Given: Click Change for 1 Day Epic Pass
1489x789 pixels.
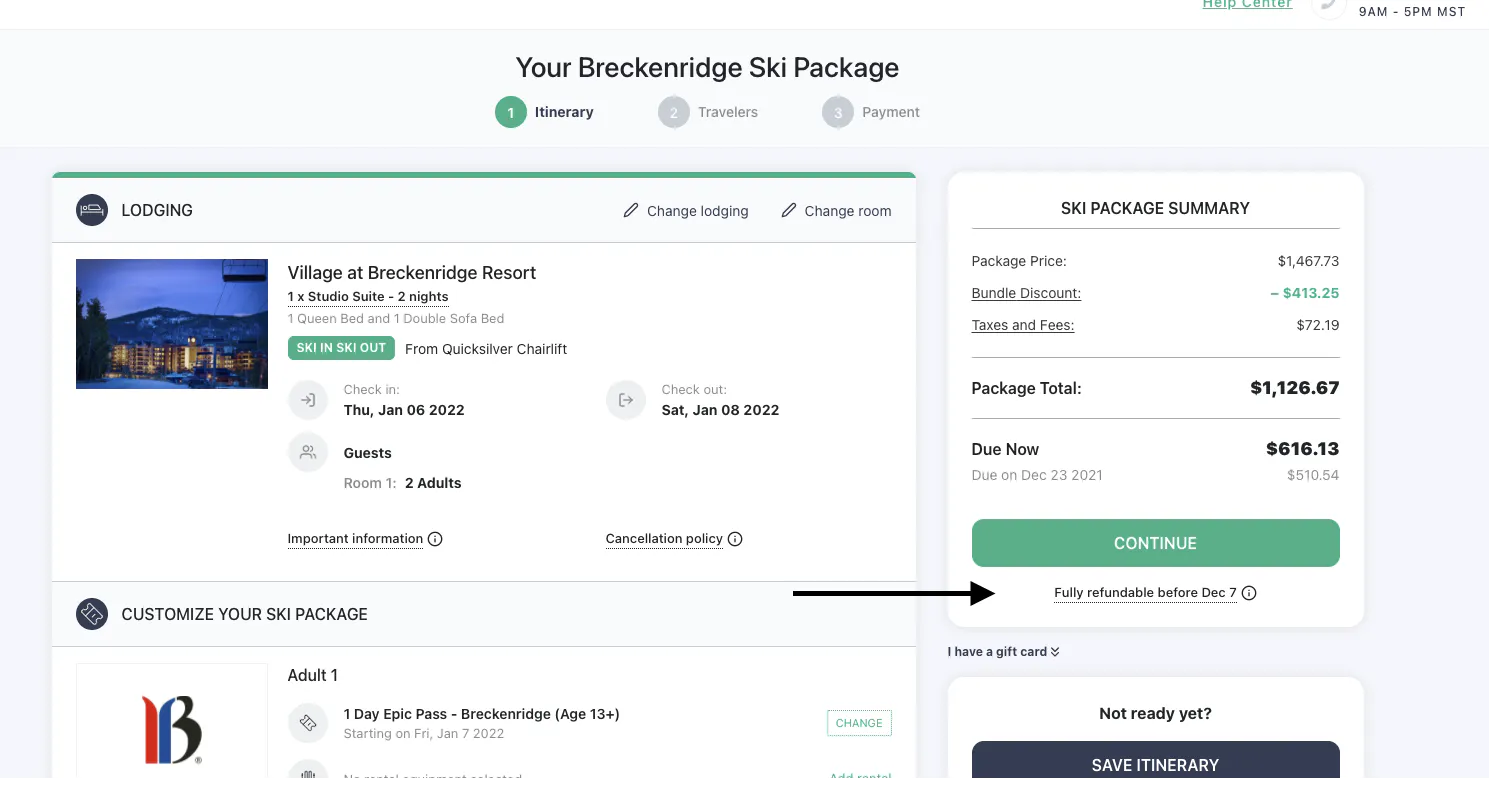Looking at the screenshot, I should tap(859, 723).
